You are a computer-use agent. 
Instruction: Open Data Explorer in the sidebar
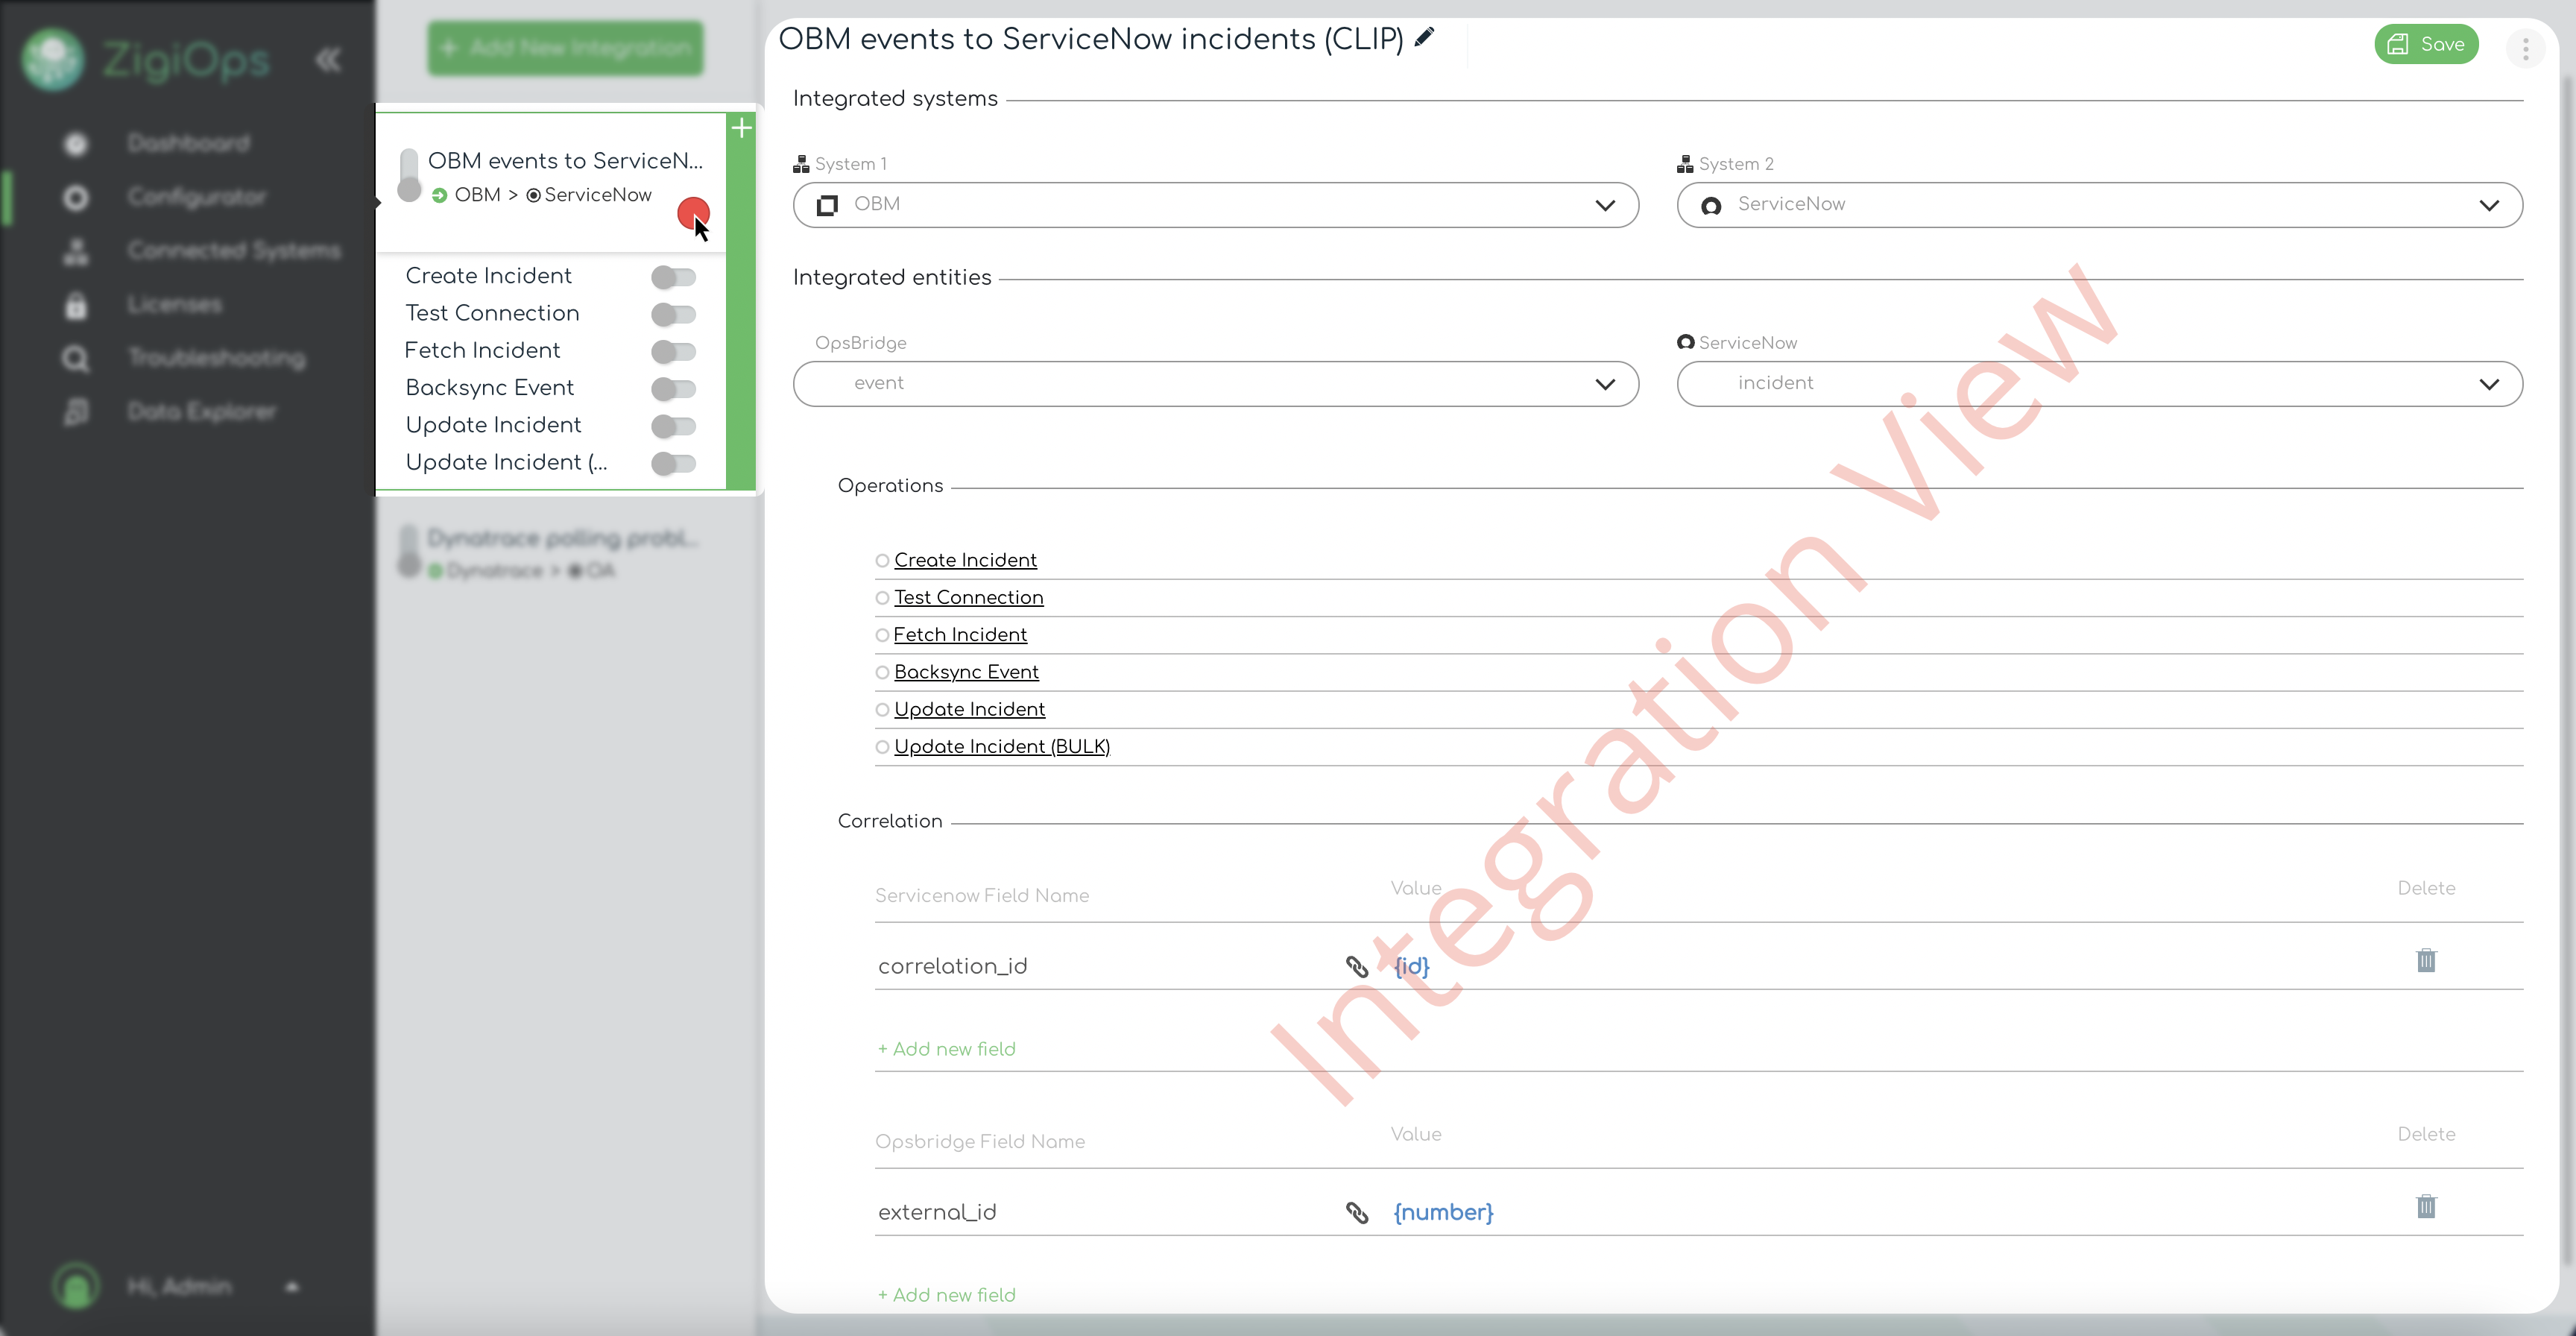pyautogui.click(x=201, y=412)
